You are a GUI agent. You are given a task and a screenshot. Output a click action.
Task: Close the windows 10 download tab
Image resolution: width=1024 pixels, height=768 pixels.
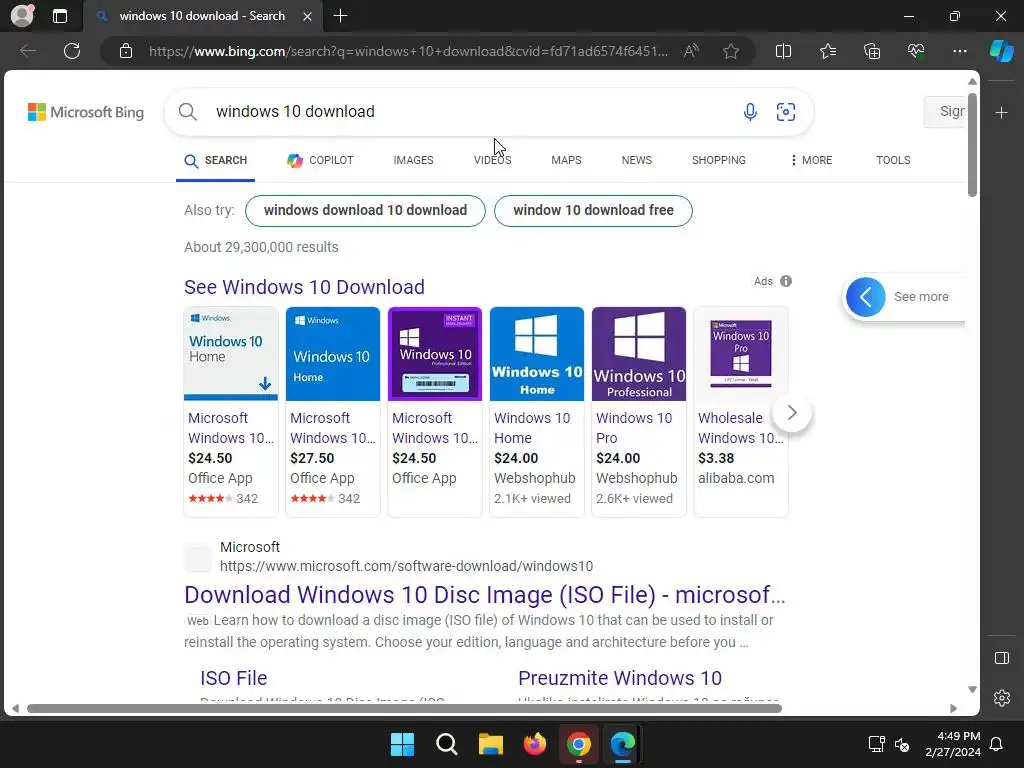[308, 16]
